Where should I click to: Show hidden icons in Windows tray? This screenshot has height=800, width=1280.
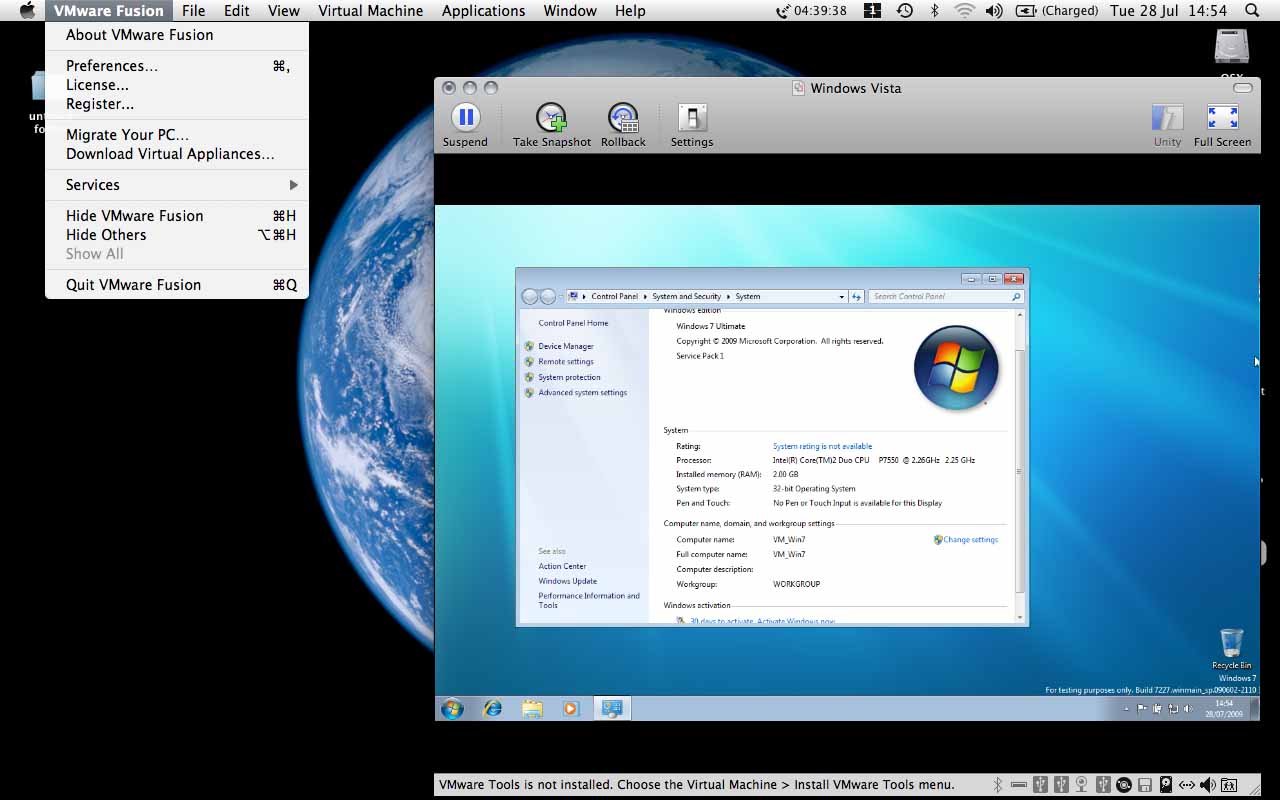click(1126, 709)
